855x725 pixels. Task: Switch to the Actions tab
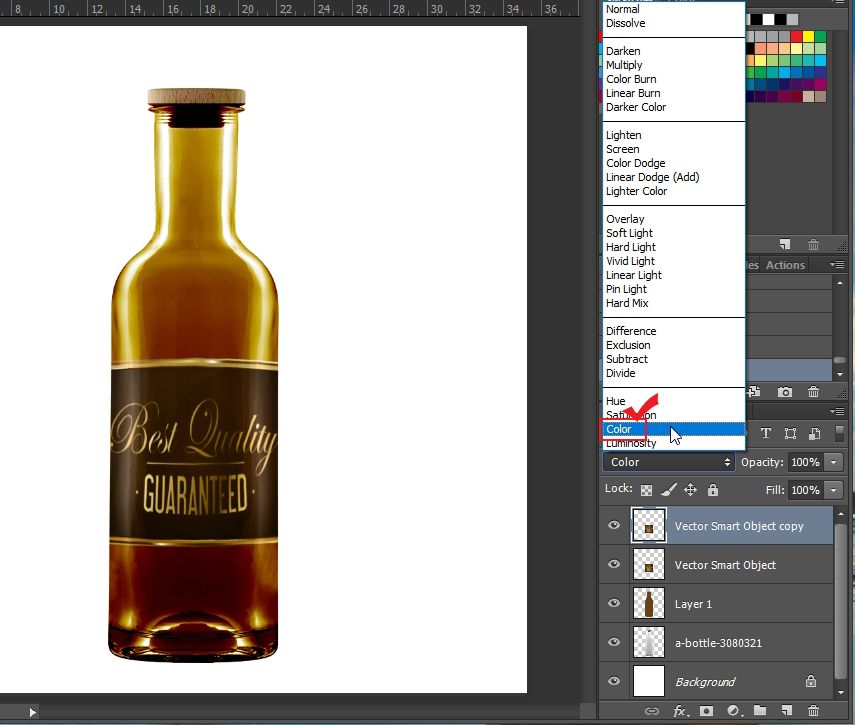785,265
